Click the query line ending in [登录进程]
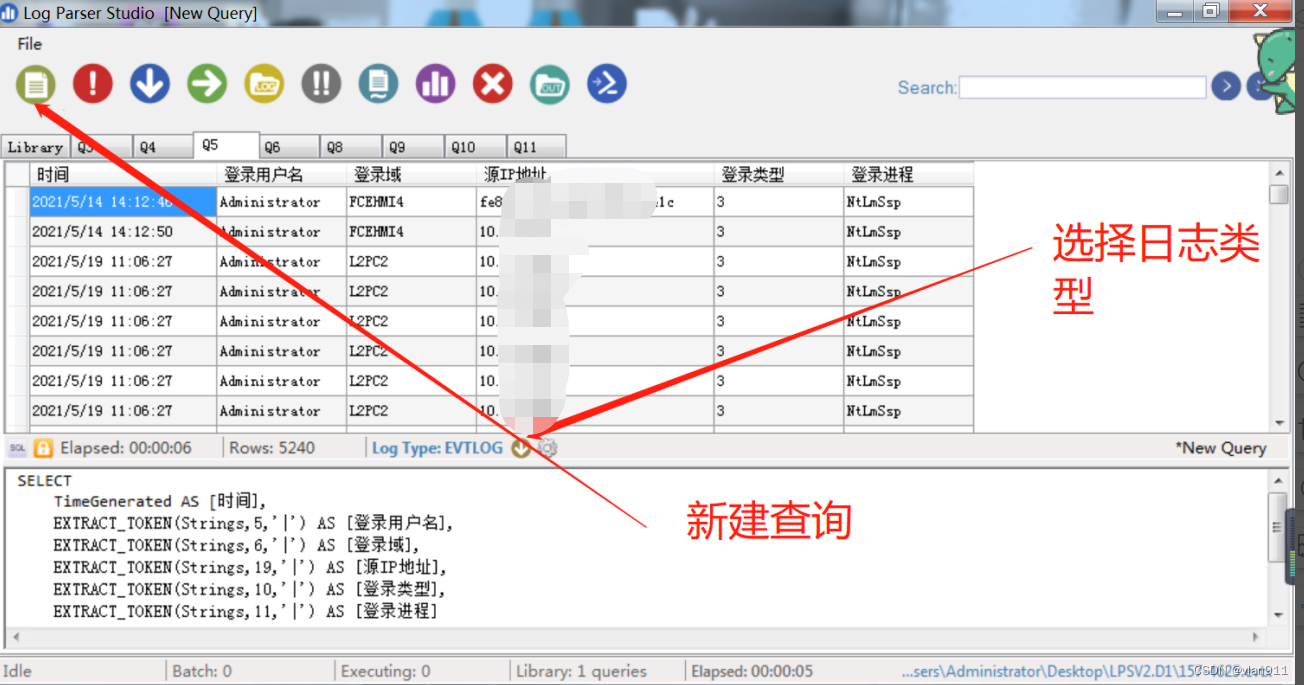This screenshot has height=685, width=1304. click(245, 612)
